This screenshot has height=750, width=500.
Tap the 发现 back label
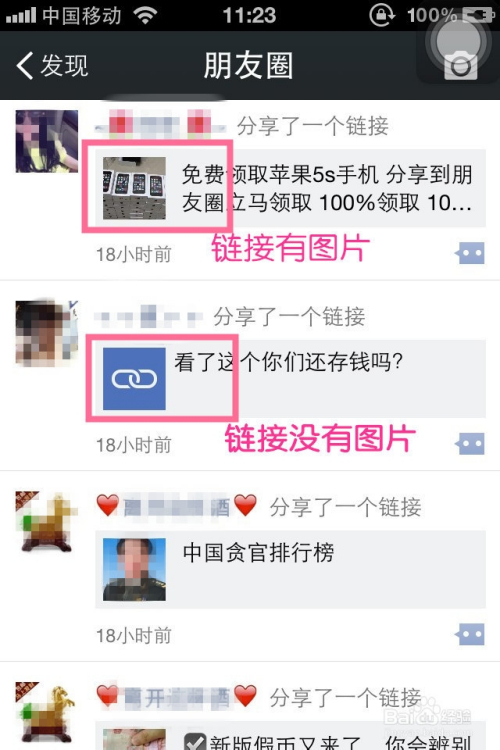(x=65, y=66)
